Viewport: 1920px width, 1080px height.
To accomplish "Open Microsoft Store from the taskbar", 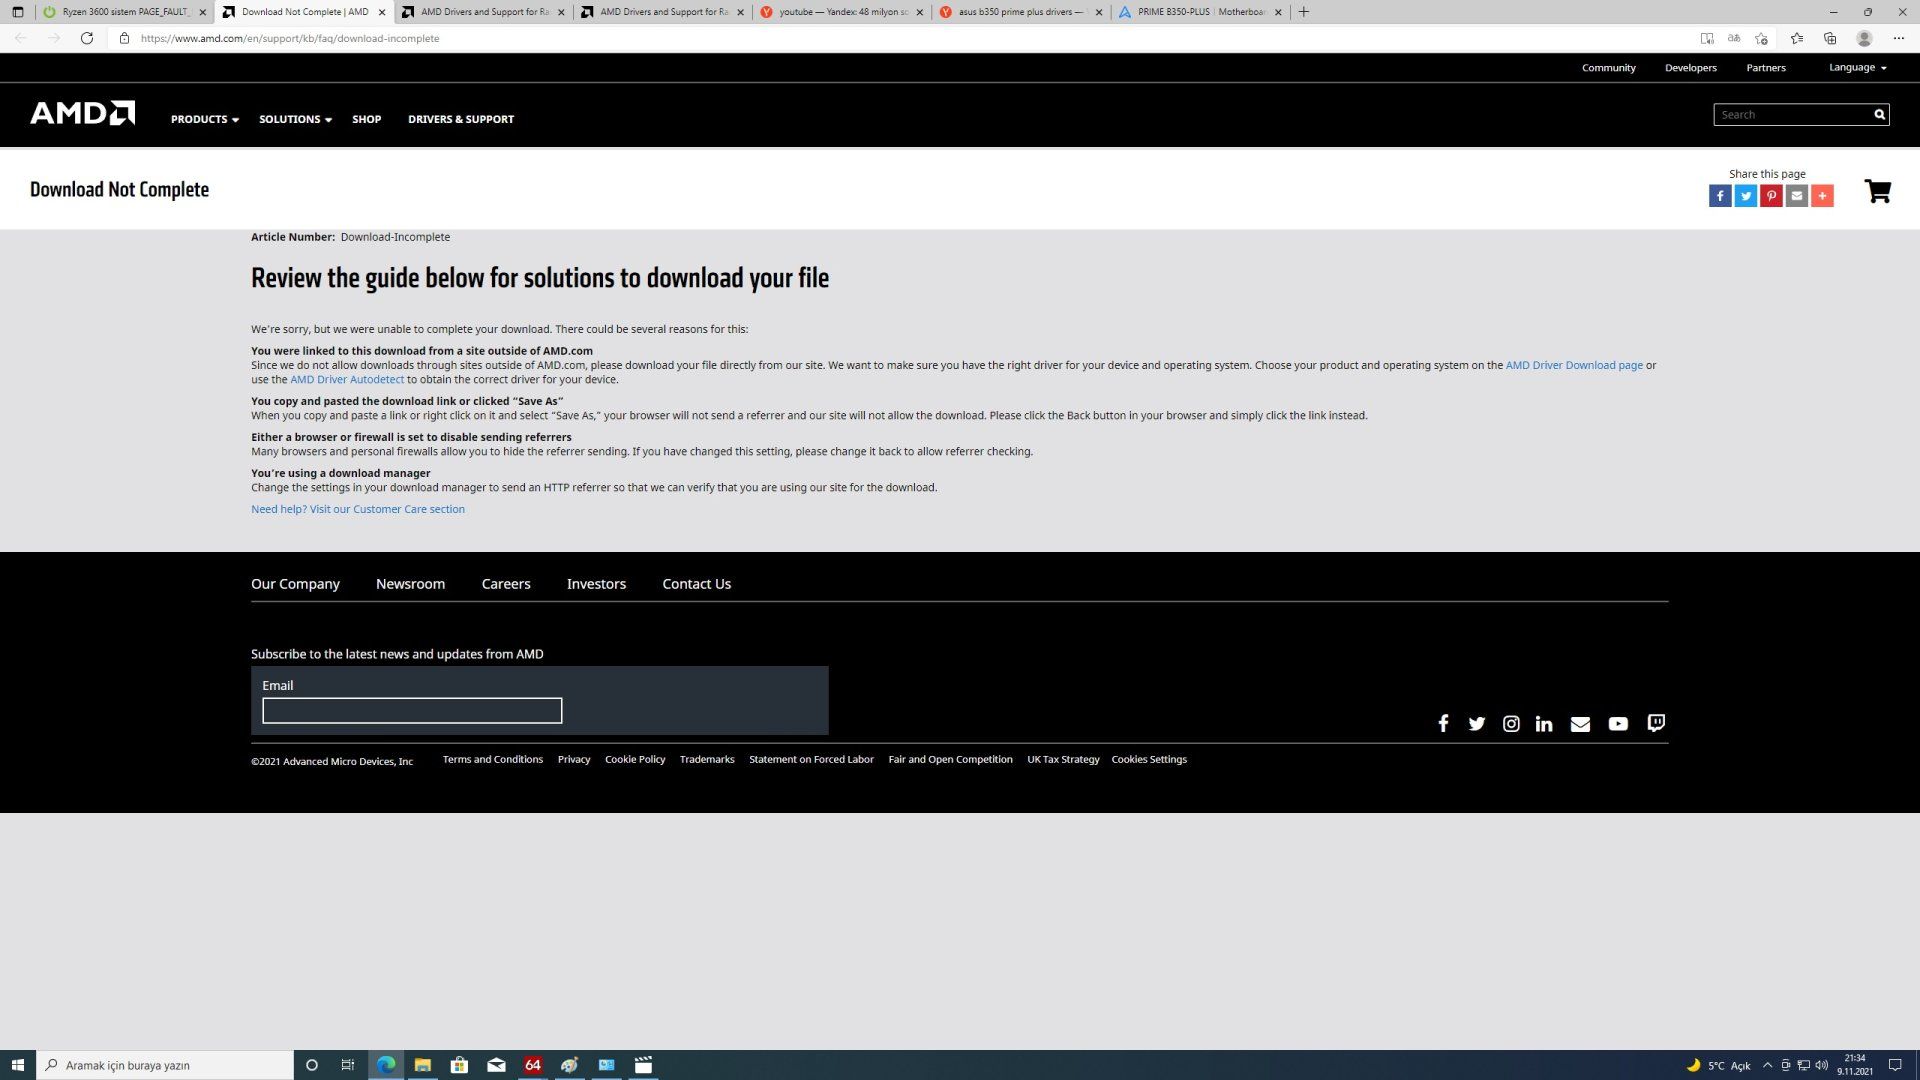I will tap(459, 1065).
